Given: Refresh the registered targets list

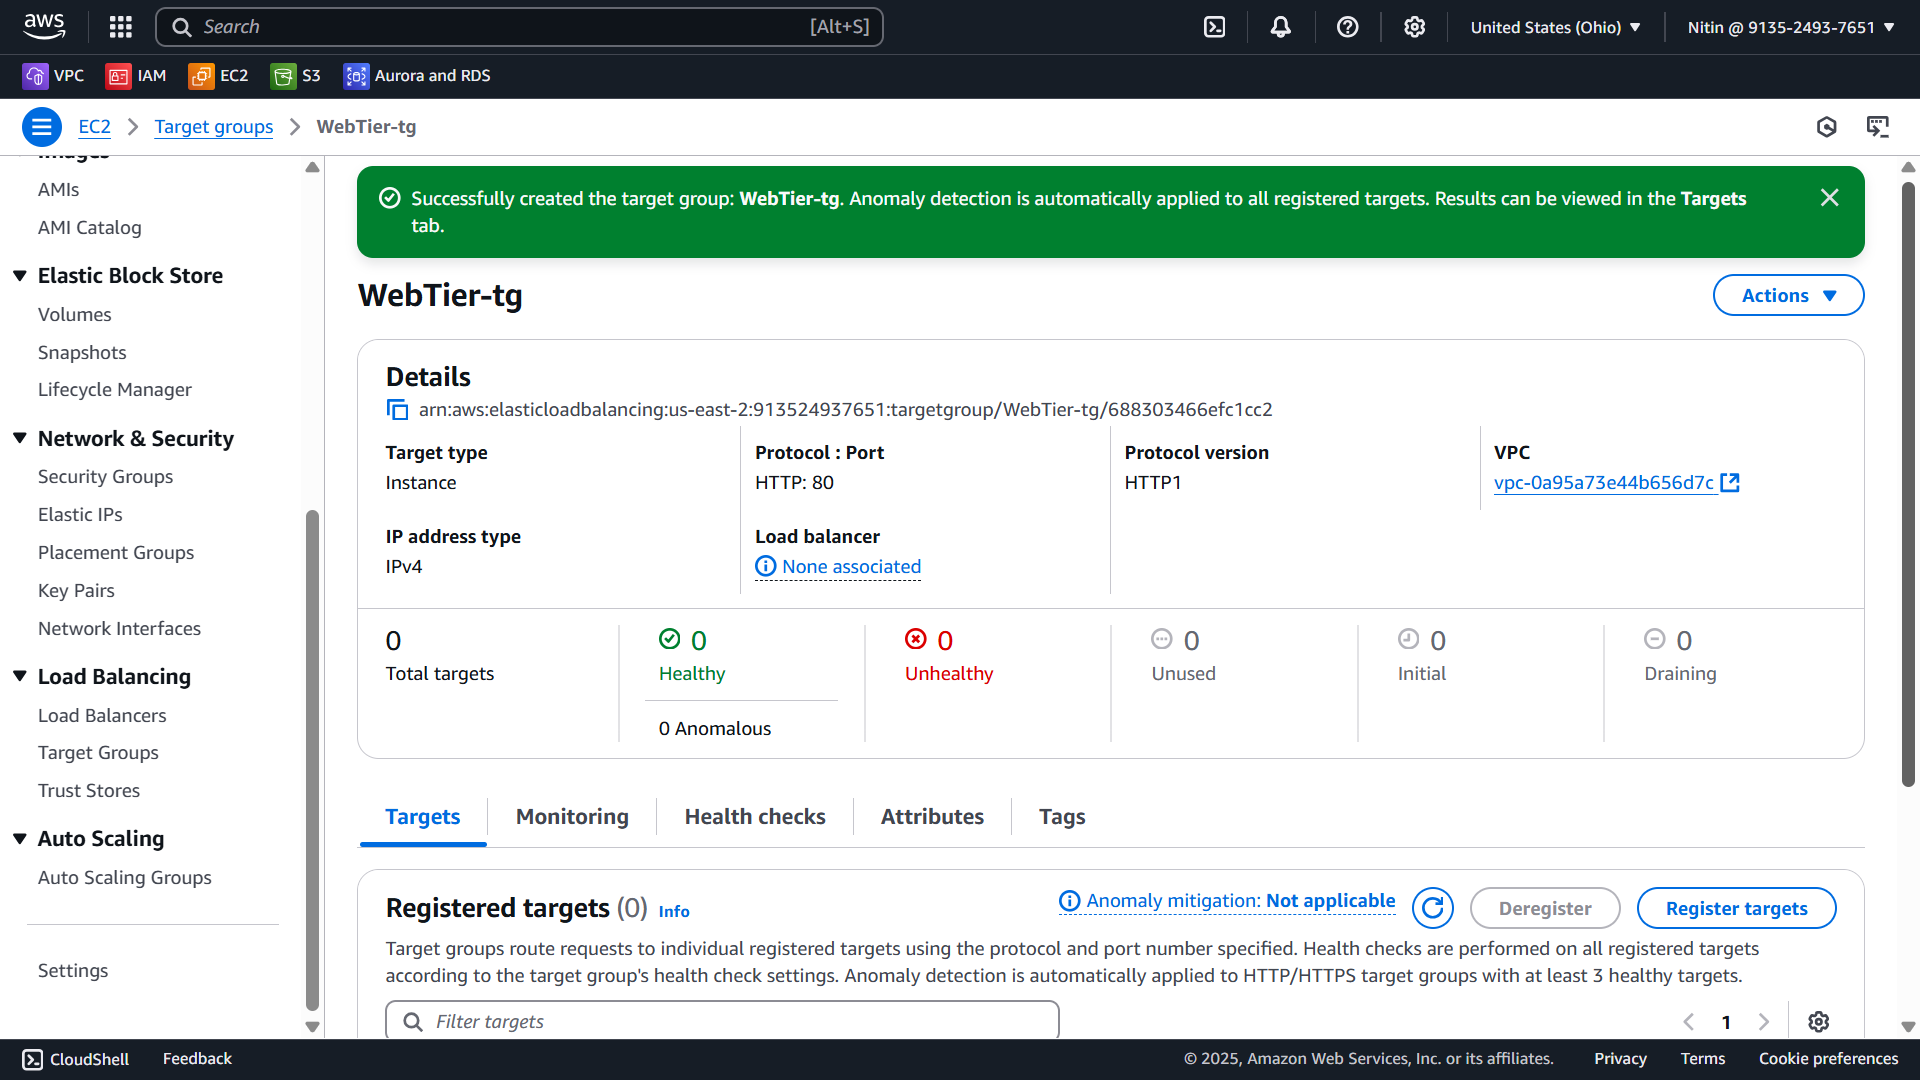Looking at the screenshot, I should (1432, 908).
